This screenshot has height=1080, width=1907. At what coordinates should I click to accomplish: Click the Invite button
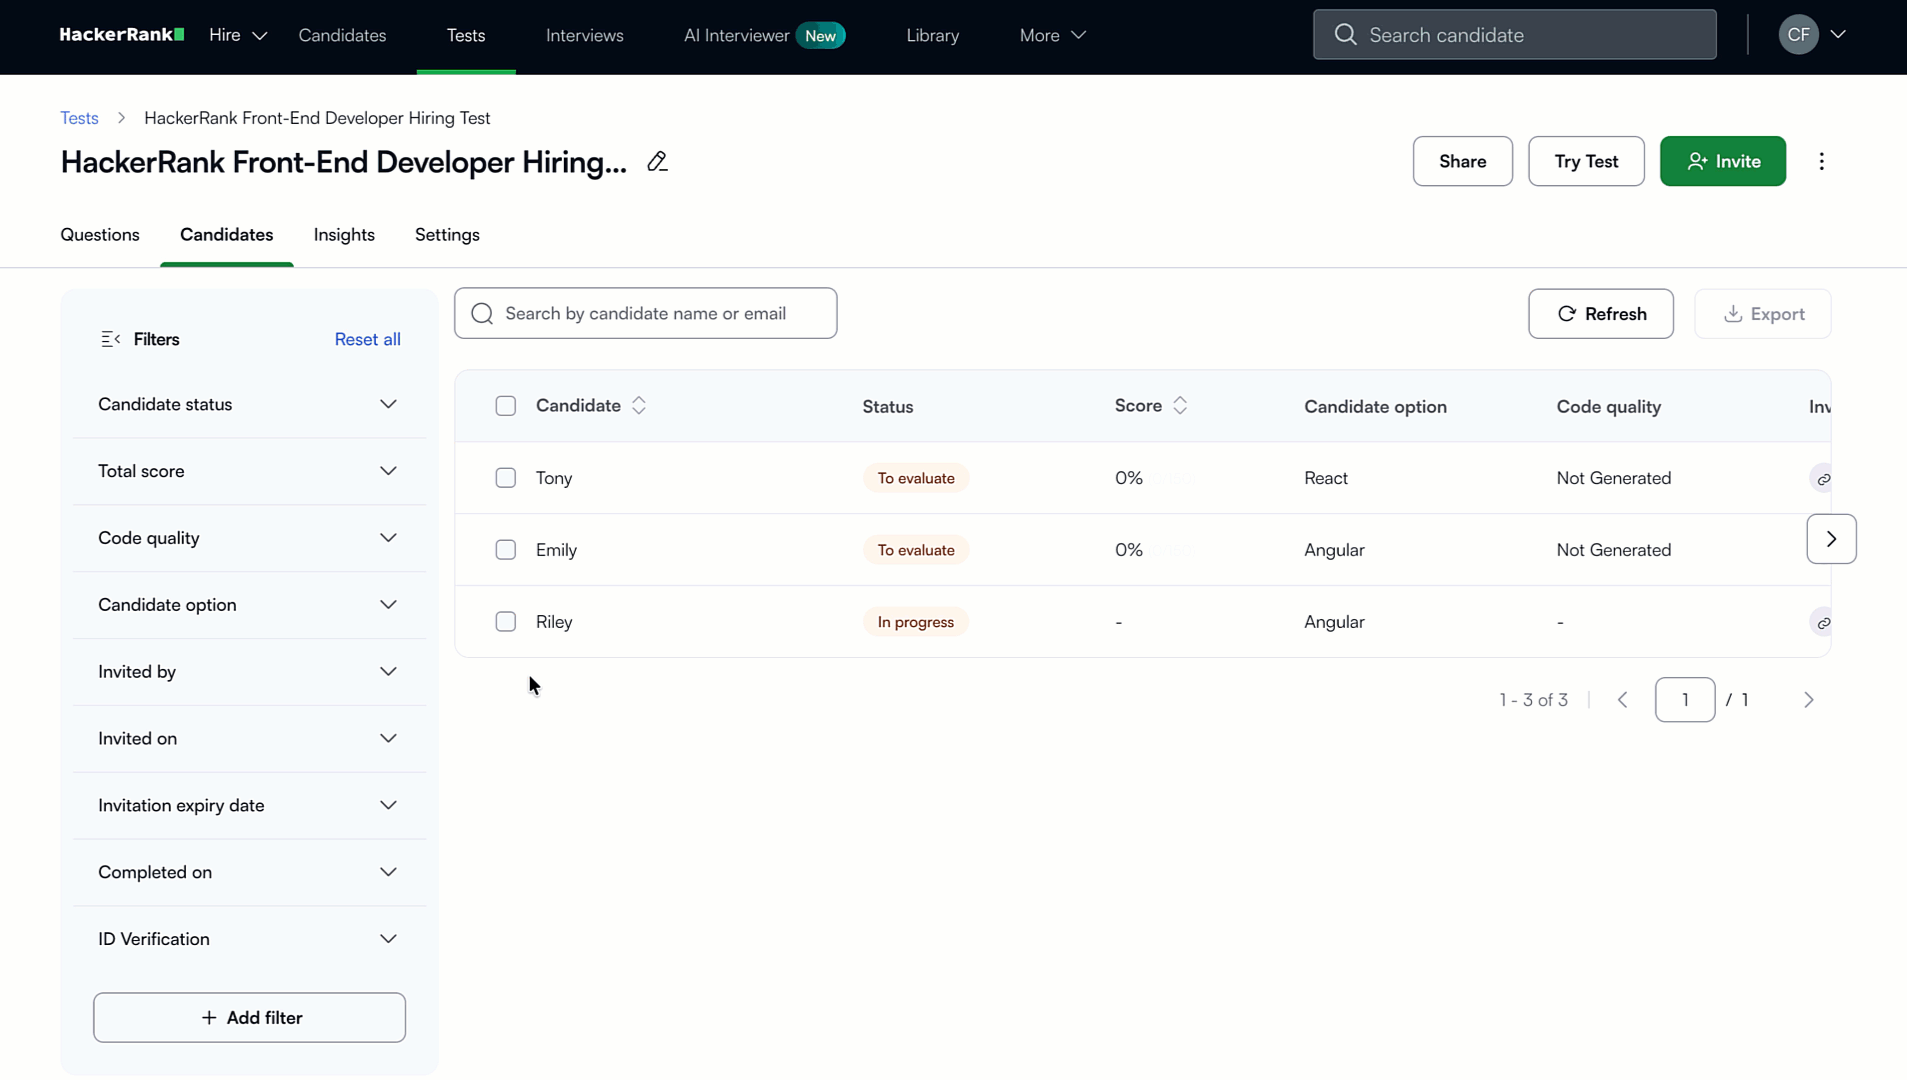tap(1722, 161)
